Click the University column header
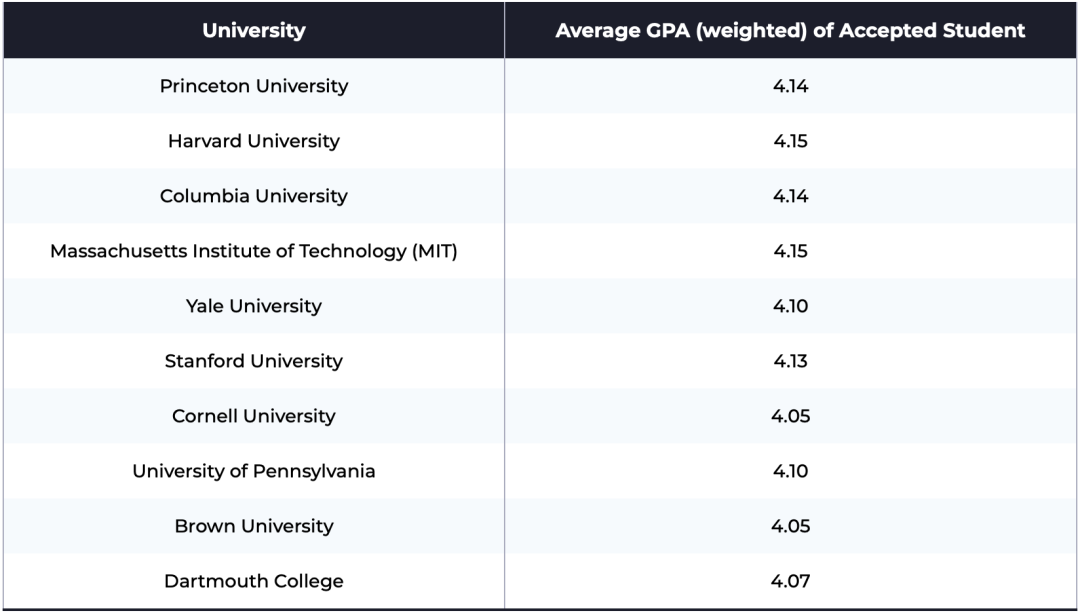Screen dimensions: 1080x613 coord(254,30)
